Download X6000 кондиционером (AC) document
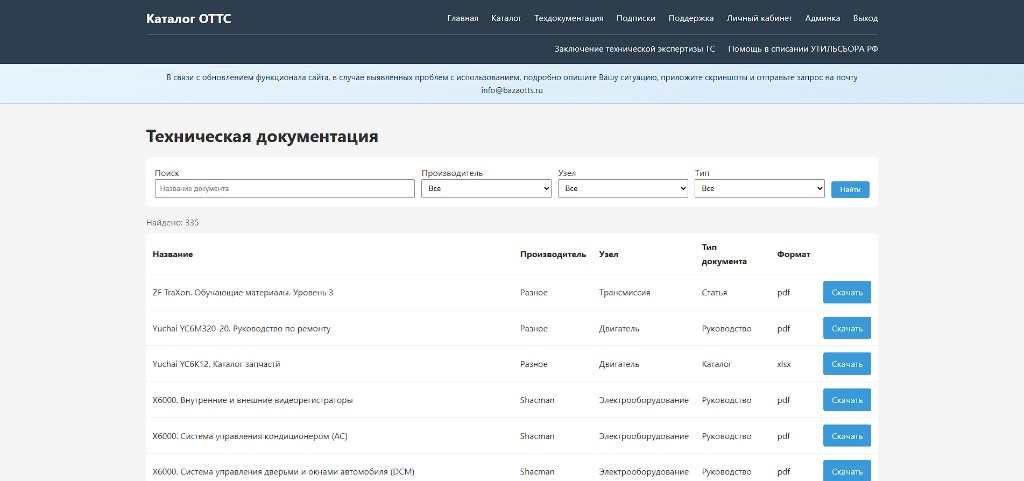This screenshot has height=481, width=1024. coord(847,436)
